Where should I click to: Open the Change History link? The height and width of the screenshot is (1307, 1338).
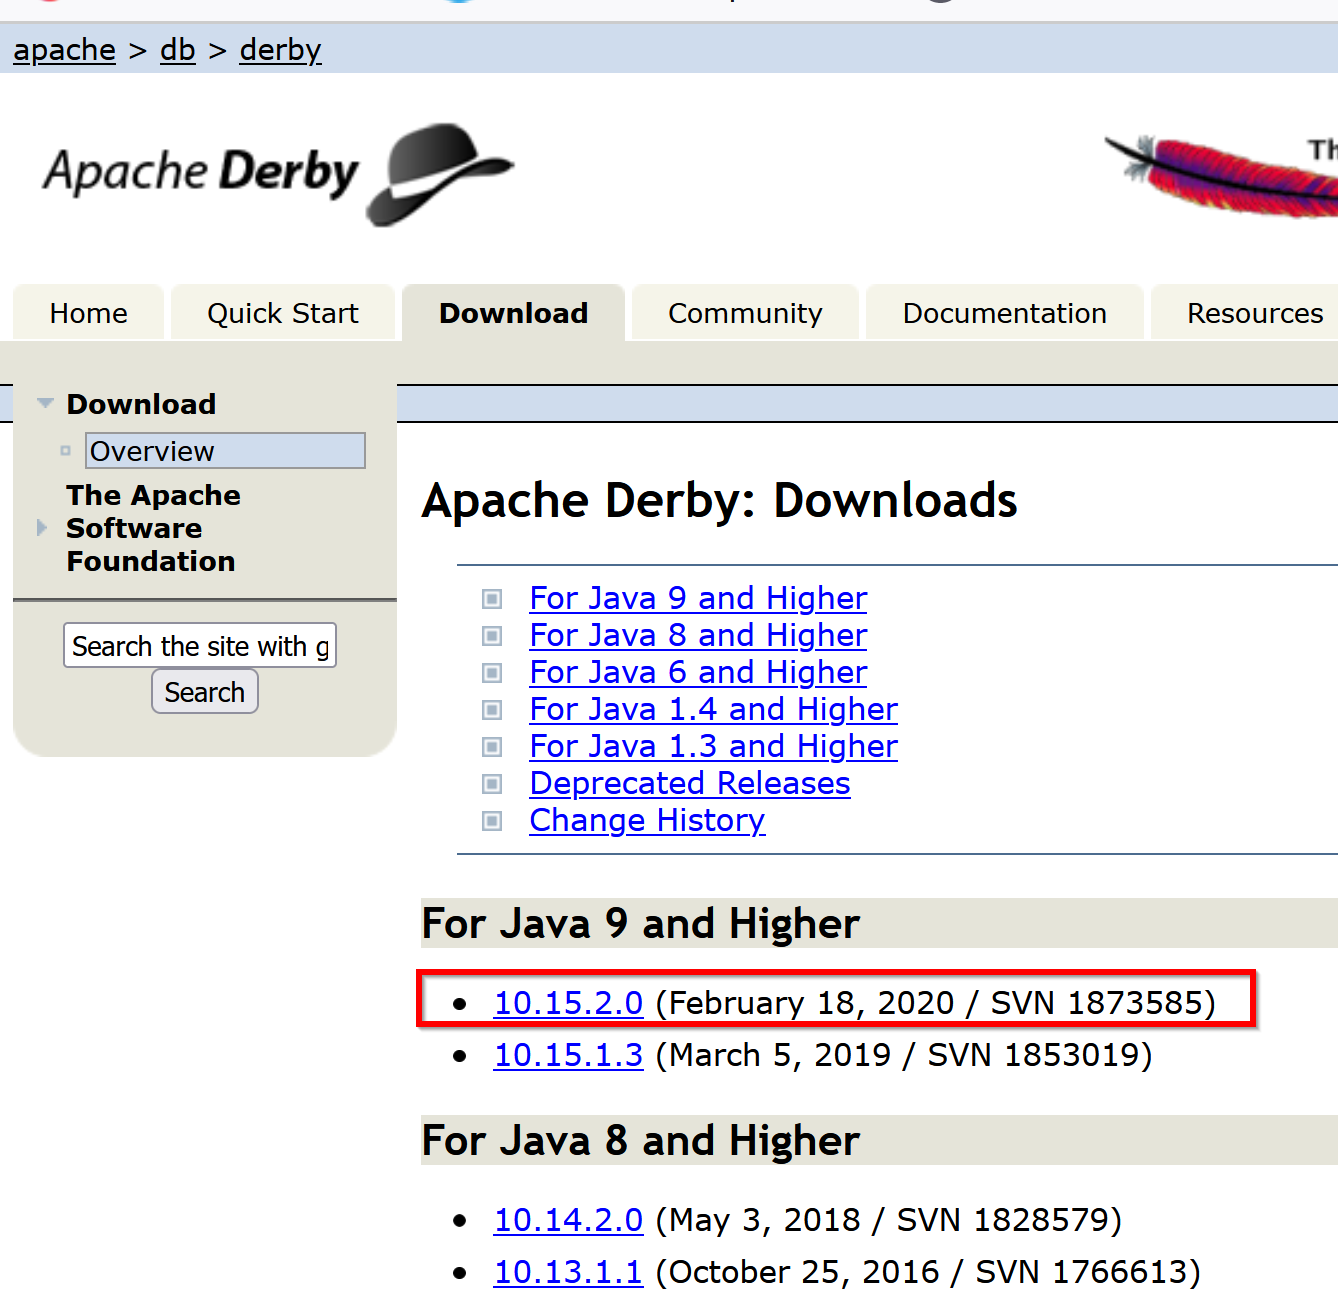[x=647, y=820]
